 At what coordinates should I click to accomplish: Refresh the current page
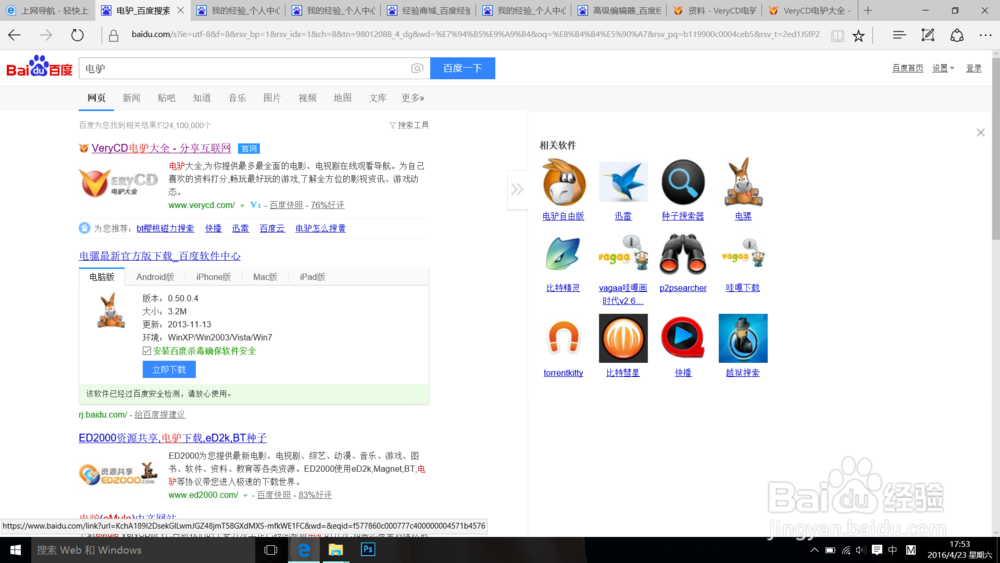coord(77,35)
